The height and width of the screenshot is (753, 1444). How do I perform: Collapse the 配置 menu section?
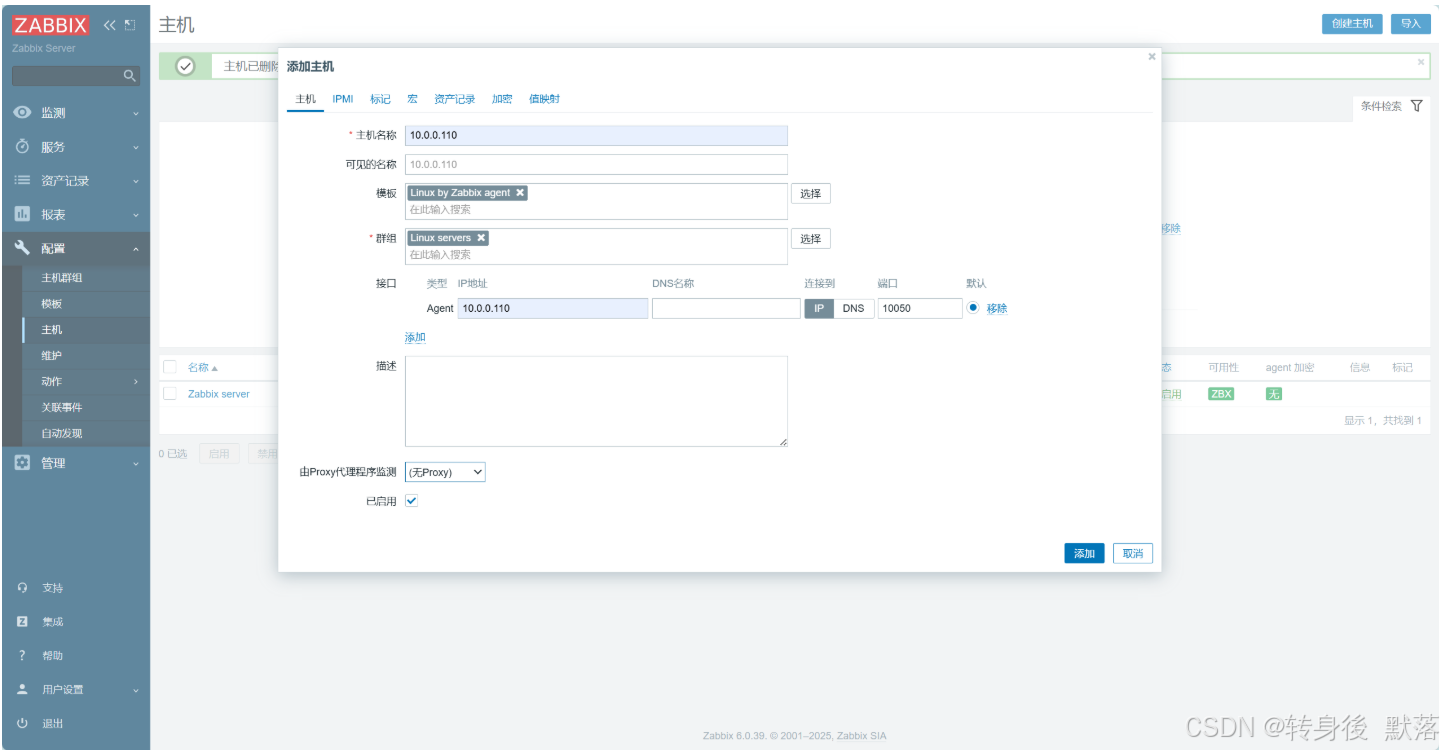tap(136, 249)
